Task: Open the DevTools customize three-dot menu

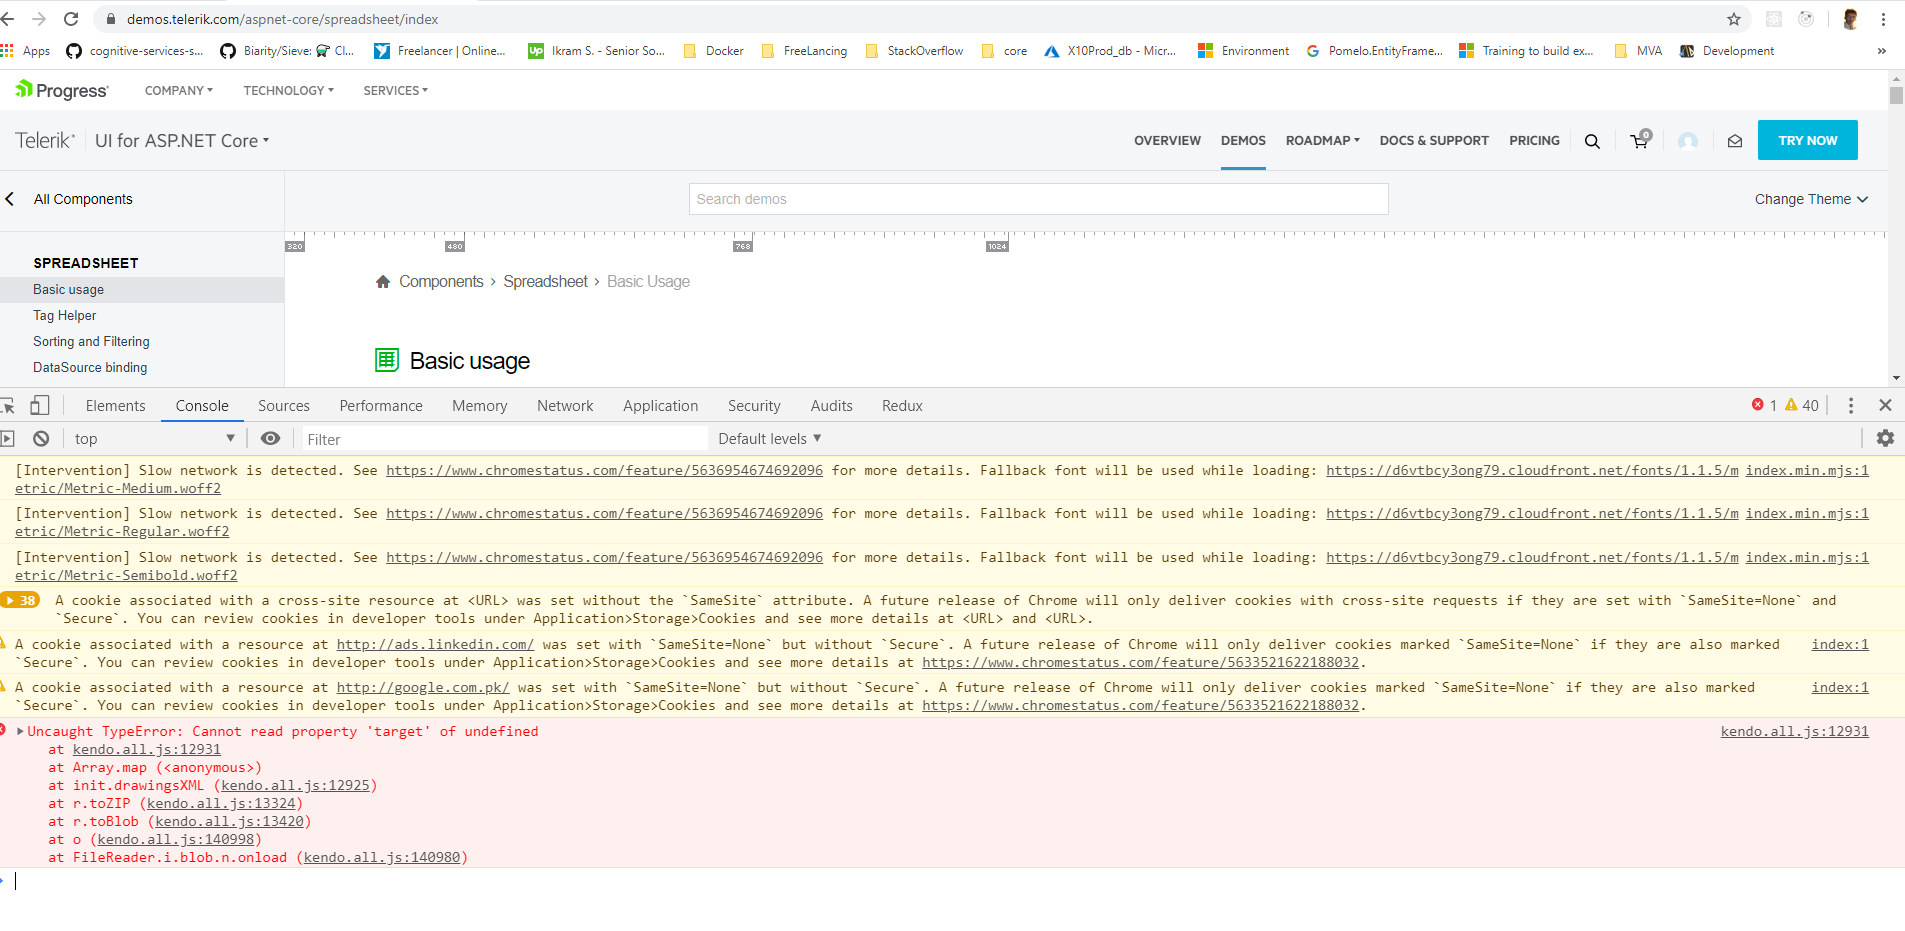Action: click(x=1851, y=405)
